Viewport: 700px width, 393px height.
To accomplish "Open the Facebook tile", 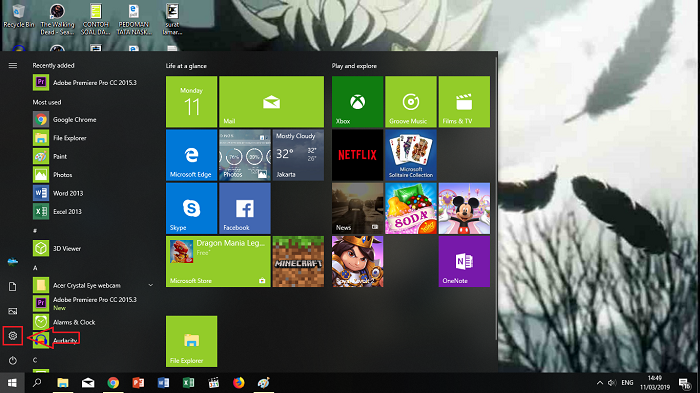I will (245, 208).
